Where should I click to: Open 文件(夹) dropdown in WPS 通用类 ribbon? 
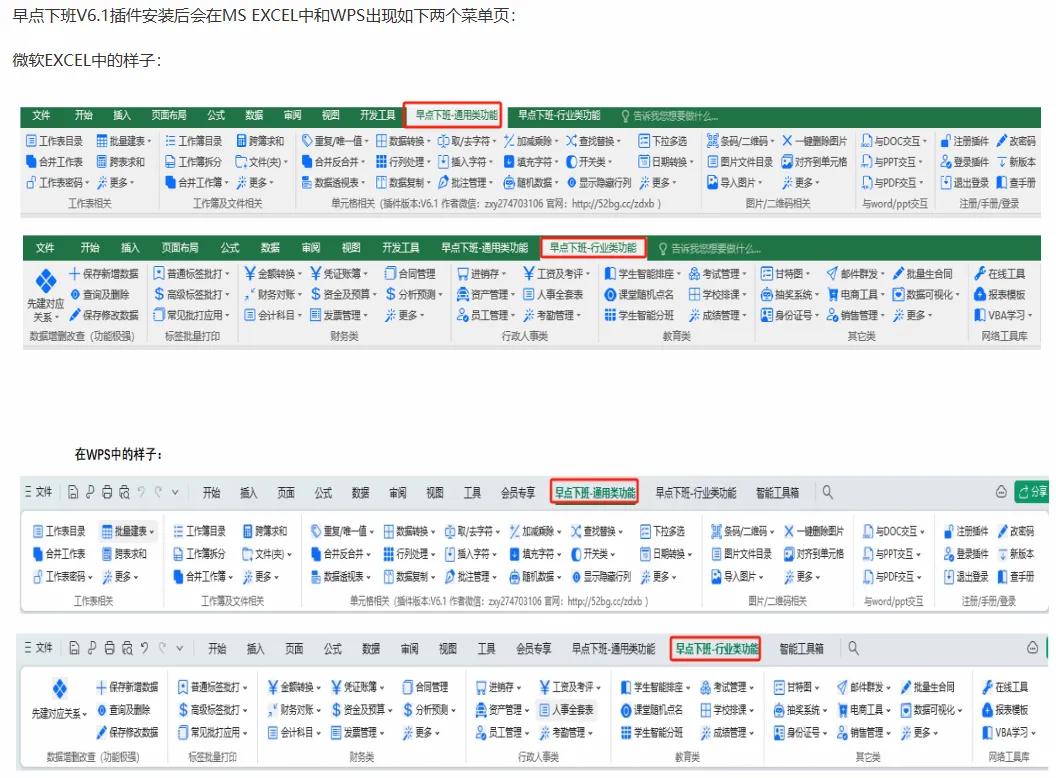(x=267, y=554)
